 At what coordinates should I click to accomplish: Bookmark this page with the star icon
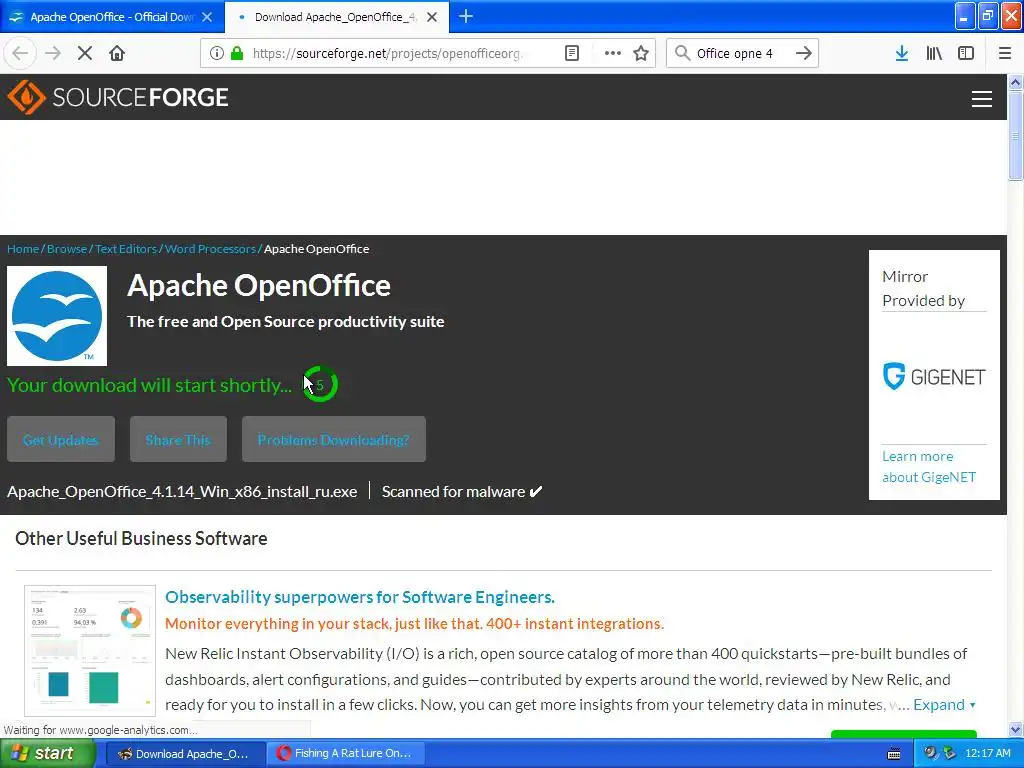click(641, 53)
